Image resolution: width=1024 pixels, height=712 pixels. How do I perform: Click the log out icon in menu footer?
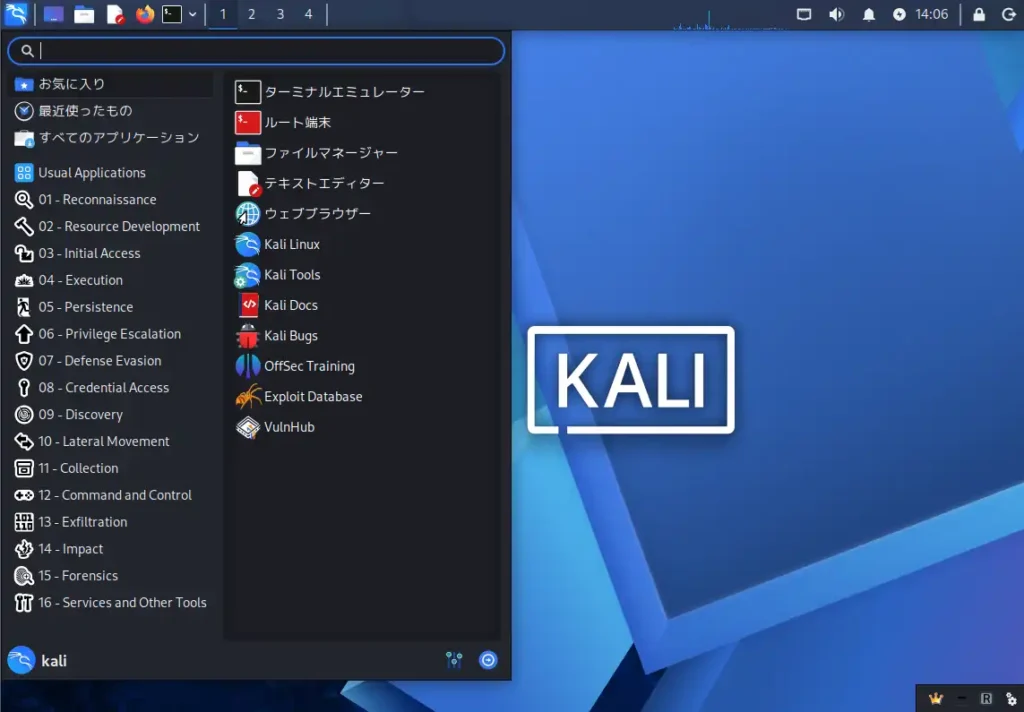pos(488,660)
